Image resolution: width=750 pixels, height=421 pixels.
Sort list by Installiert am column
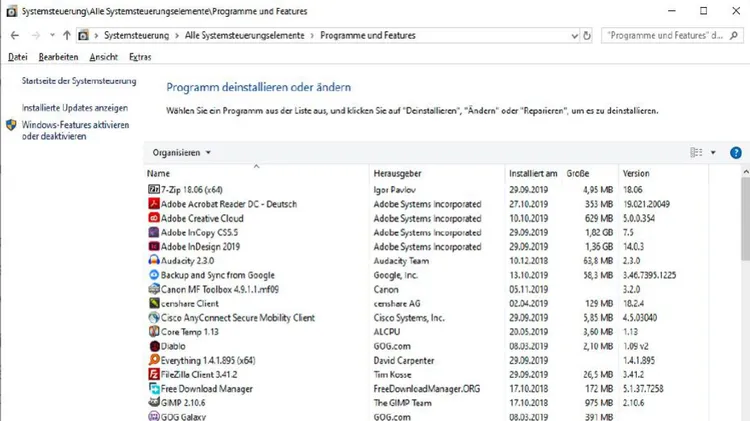tap(533, 173)
